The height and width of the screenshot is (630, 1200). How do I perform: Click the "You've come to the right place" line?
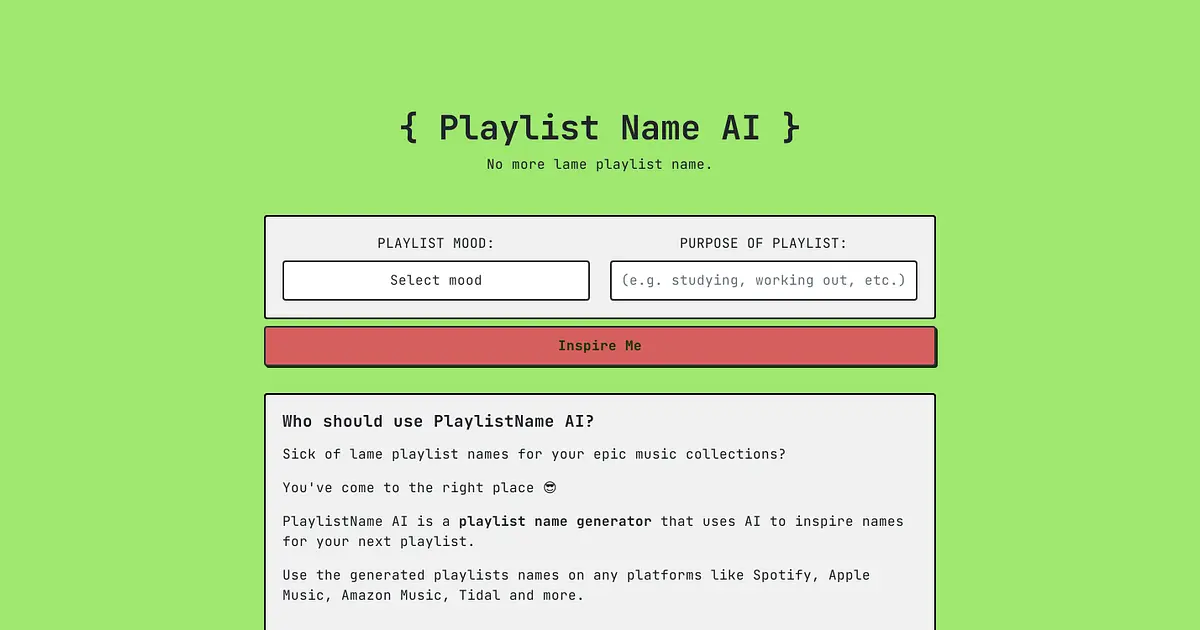(408, 488)
